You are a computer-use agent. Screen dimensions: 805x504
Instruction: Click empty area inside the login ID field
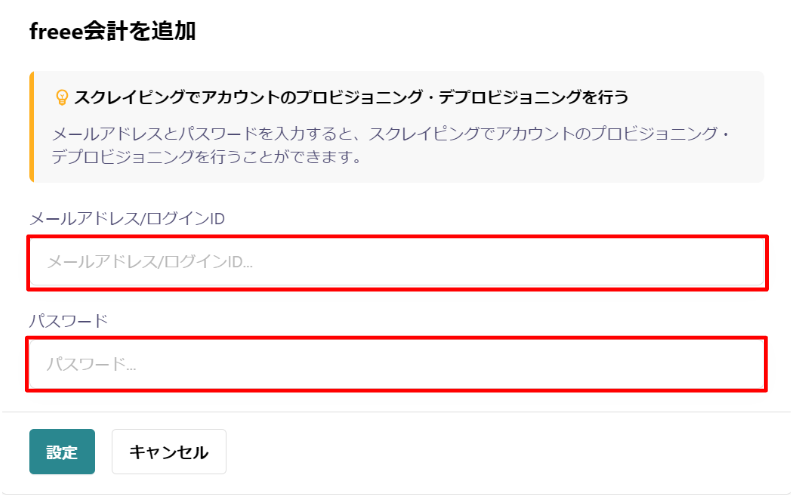pos(508,262)
